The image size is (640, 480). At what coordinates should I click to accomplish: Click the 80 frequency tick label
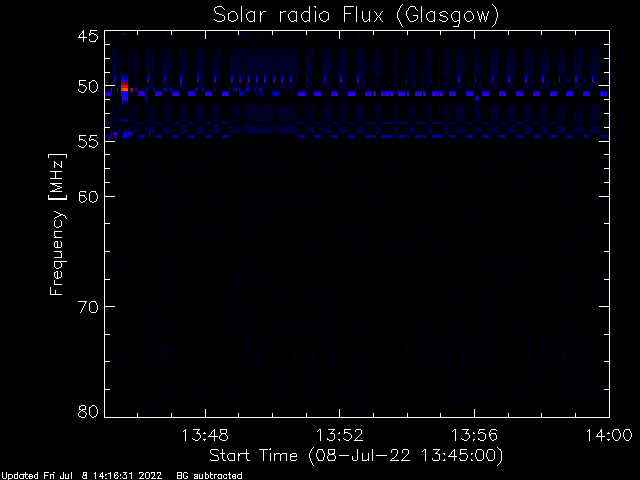pos(88,411)
